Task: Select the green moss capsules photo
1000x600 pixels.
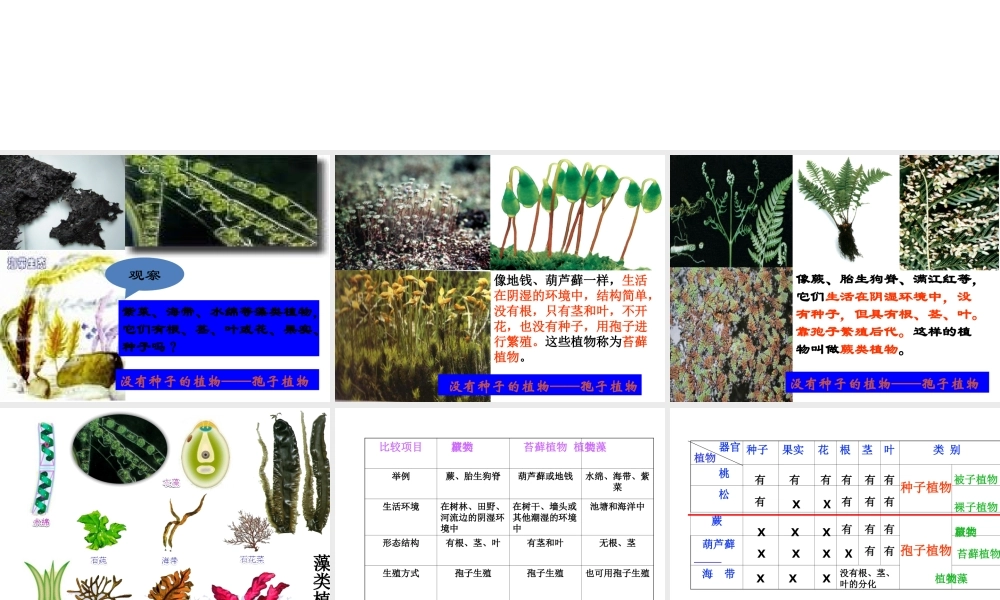Action: pyautogui.click(x=578, y=212)
